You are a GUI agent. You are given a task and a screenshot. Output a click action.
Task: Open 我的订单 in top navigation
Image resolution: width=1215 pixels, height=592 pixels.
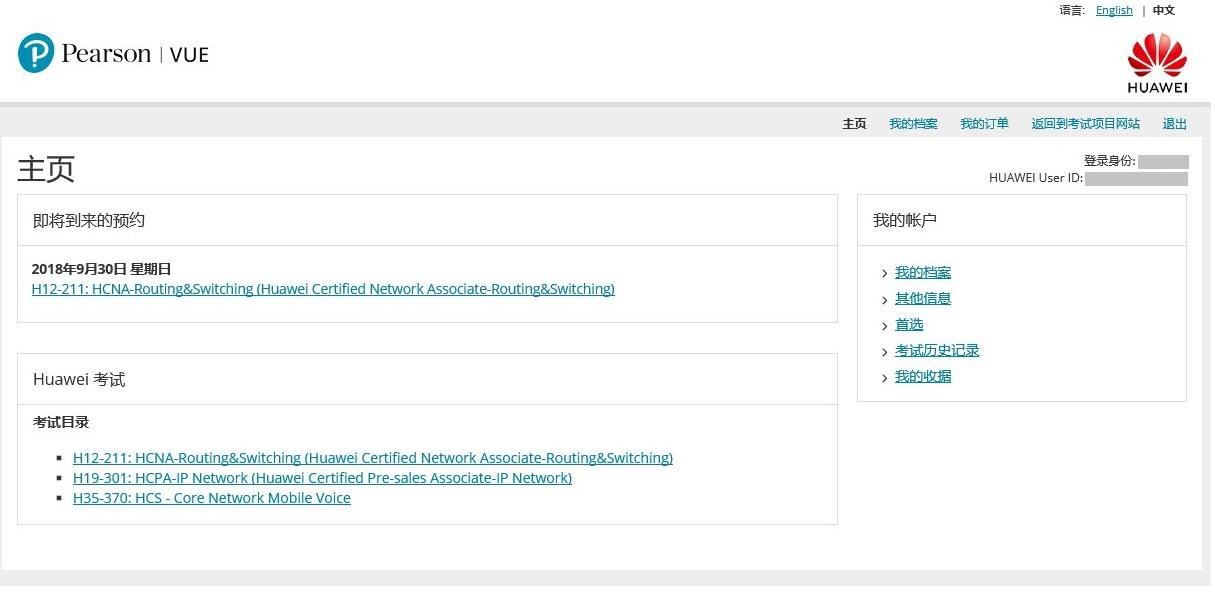[x=984, y=124]
